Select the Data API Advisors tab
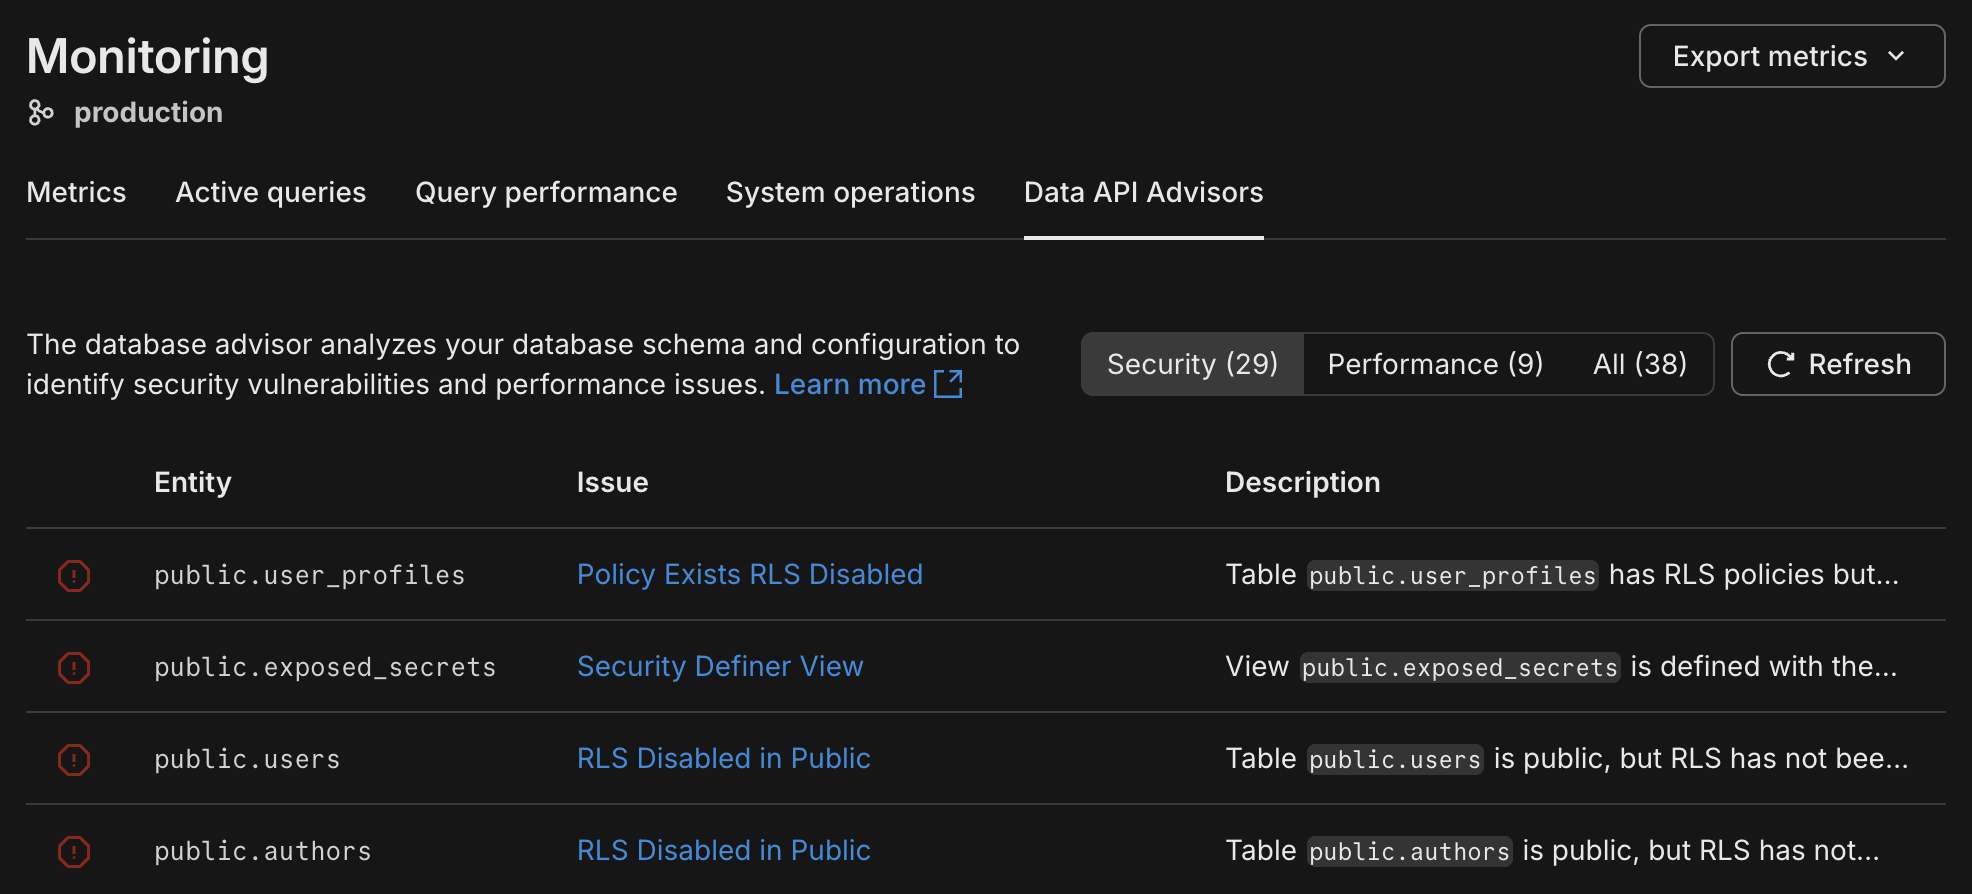Viewport: 1972px width, 894px height. click(1144, 192)
